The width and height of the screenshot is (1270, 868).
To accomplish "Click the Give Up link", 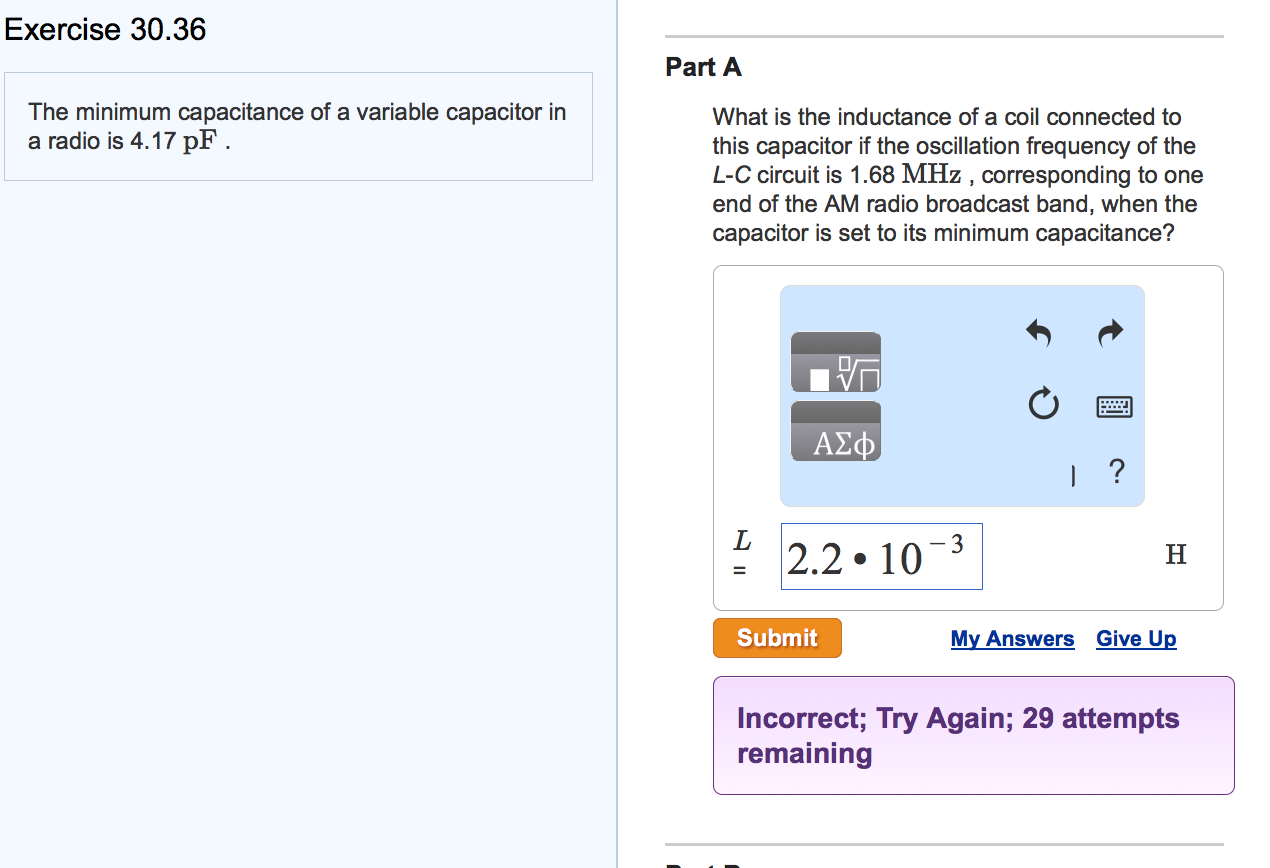I will click(x=1136, y=638).
